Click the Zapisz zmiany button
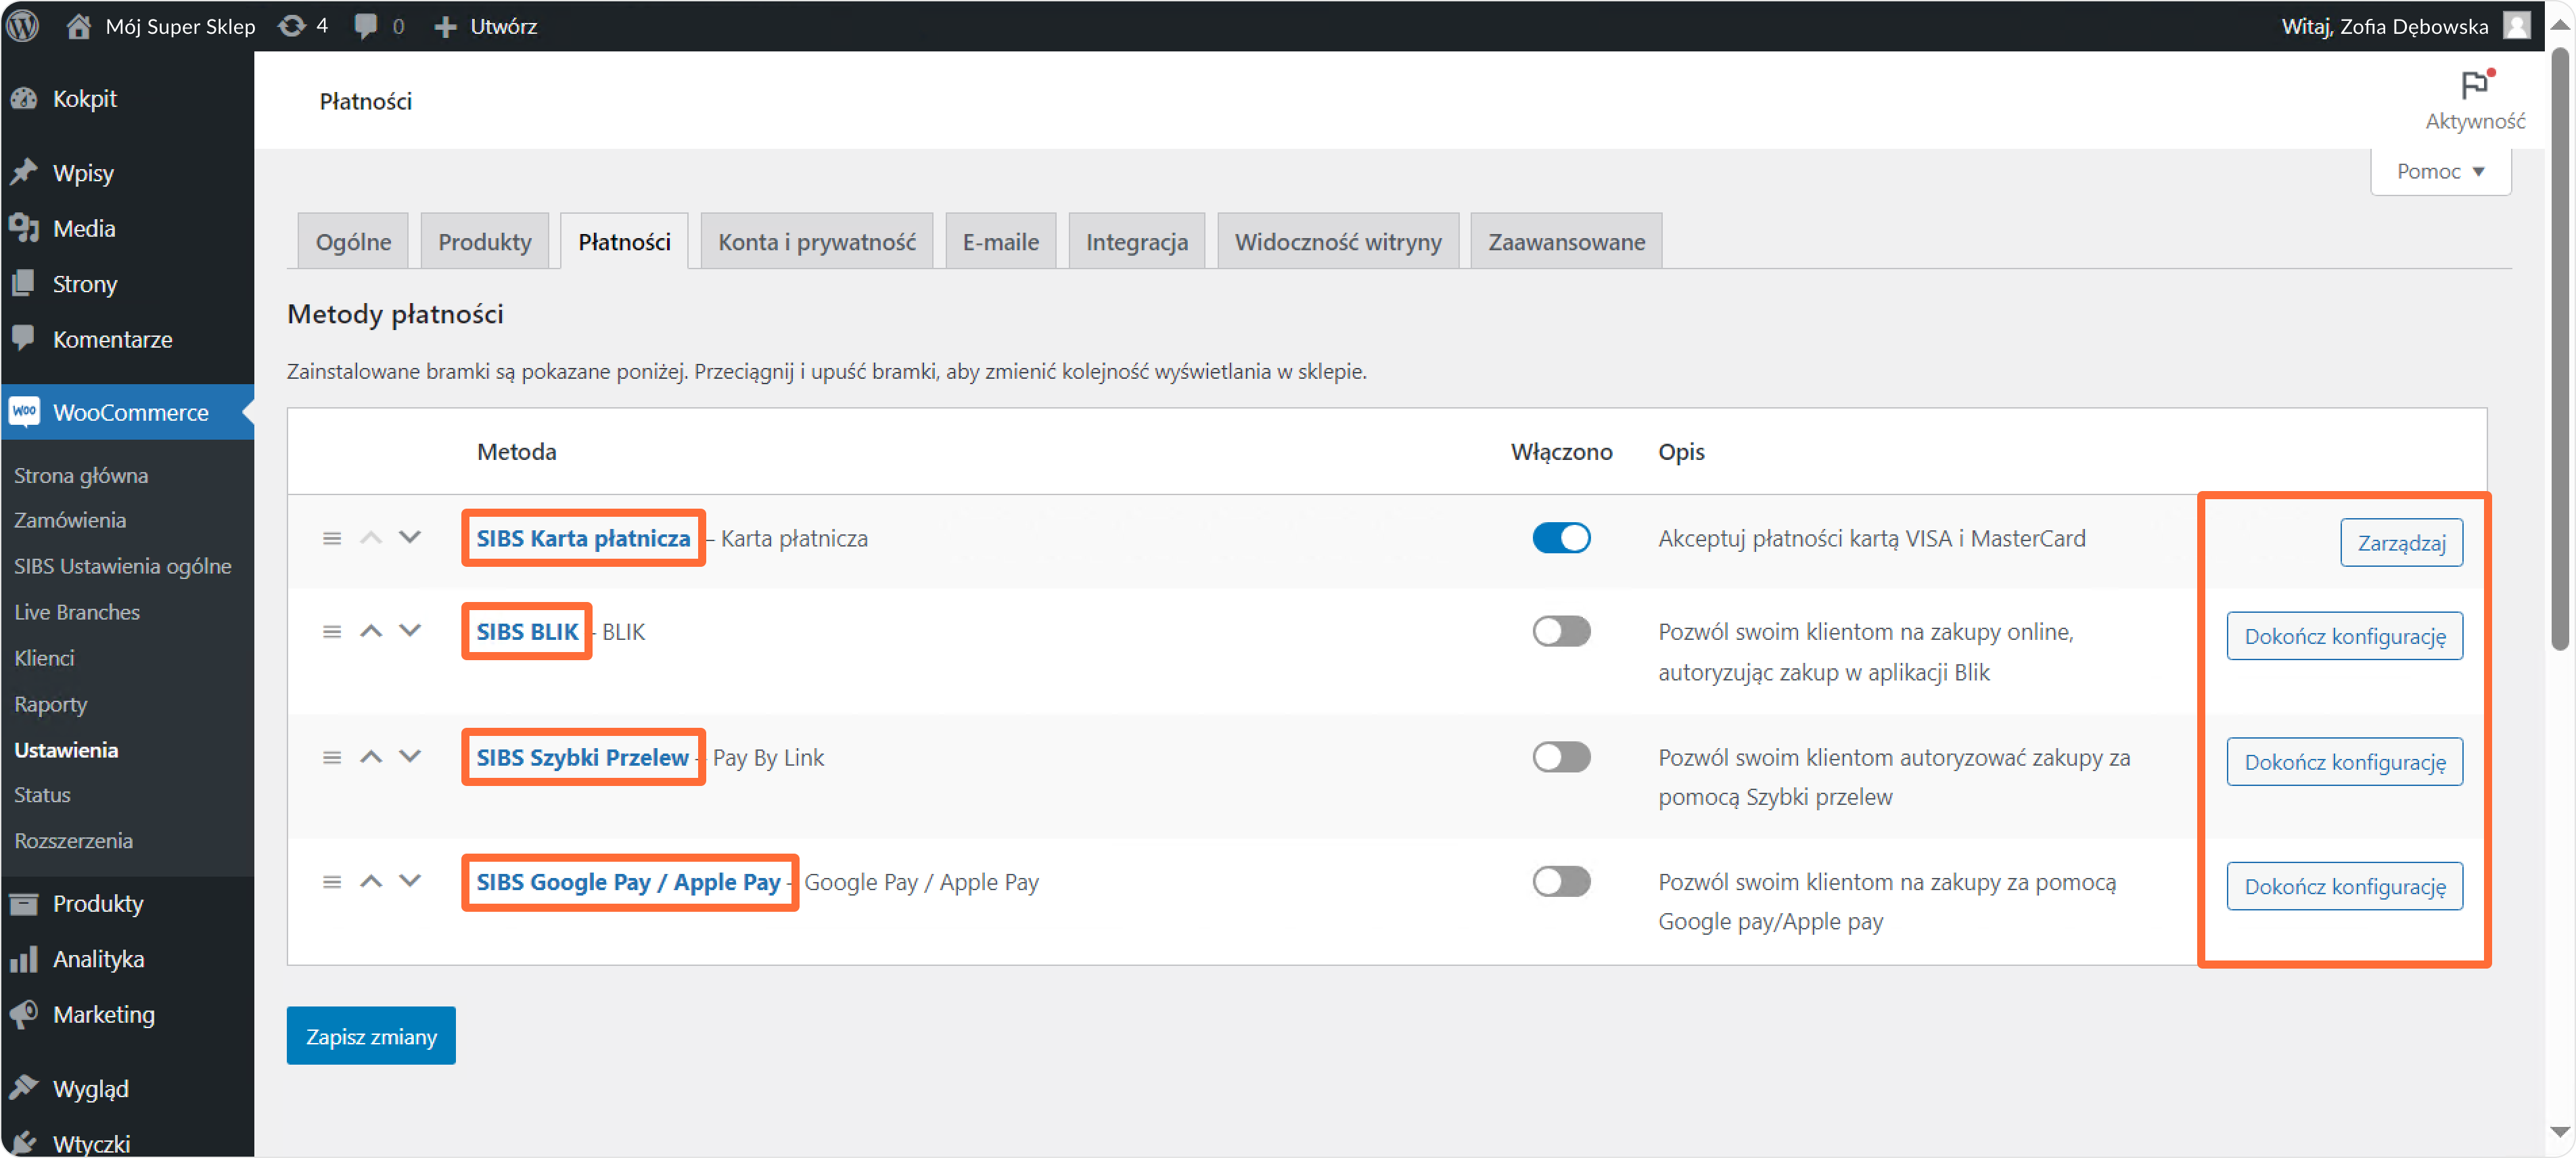 coord(371,1036)
